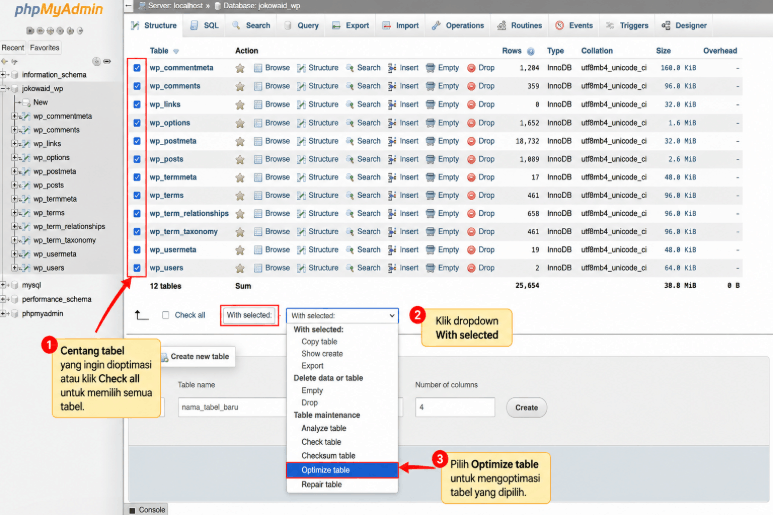773x515 pixels.
Task: Tick the Check all checkbox
Action: [x=166, y=315]
